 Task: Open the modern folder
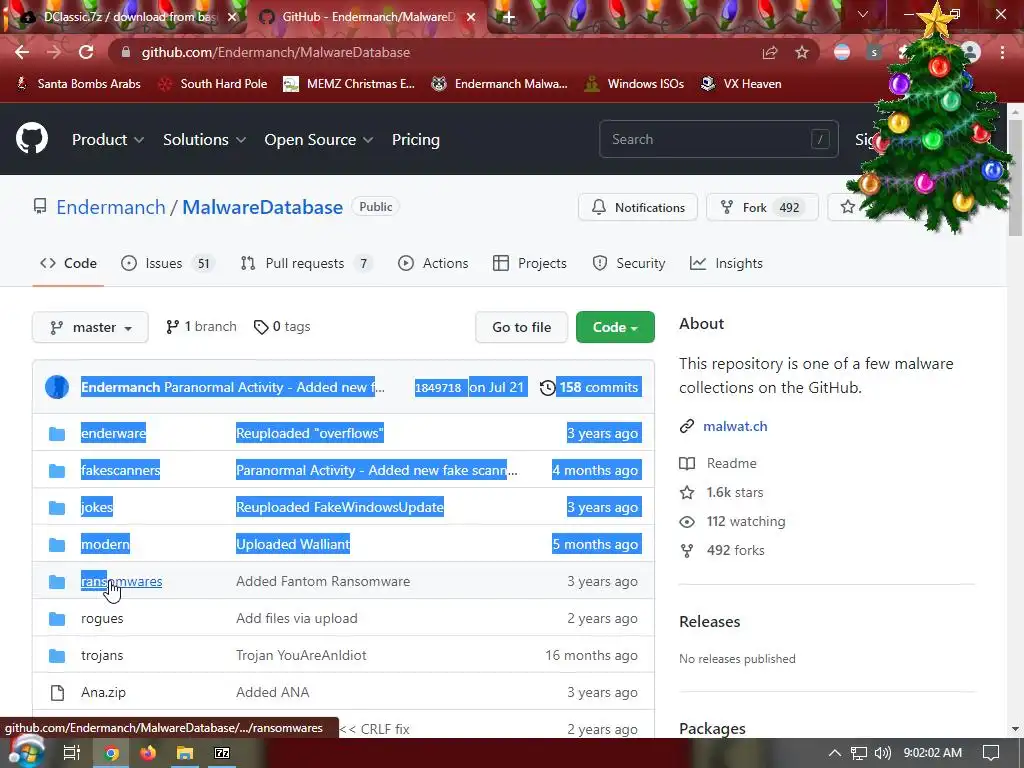pyautogui.click(x=105, y=544)
